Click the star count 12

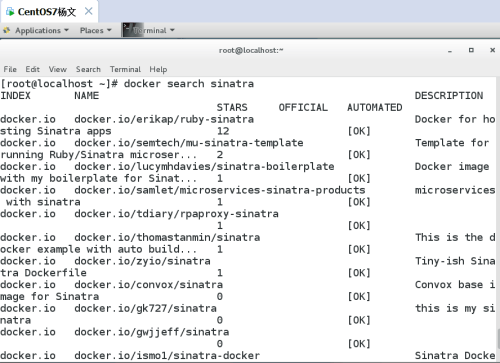pyautogui.click(x=223, y=131)
